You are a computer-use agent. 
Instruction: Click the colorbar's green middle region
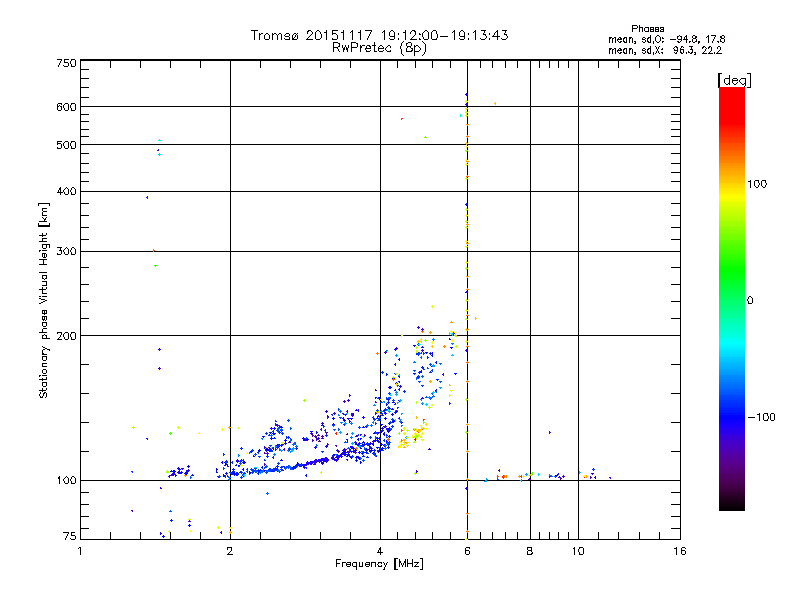click(x=732, y=270)
